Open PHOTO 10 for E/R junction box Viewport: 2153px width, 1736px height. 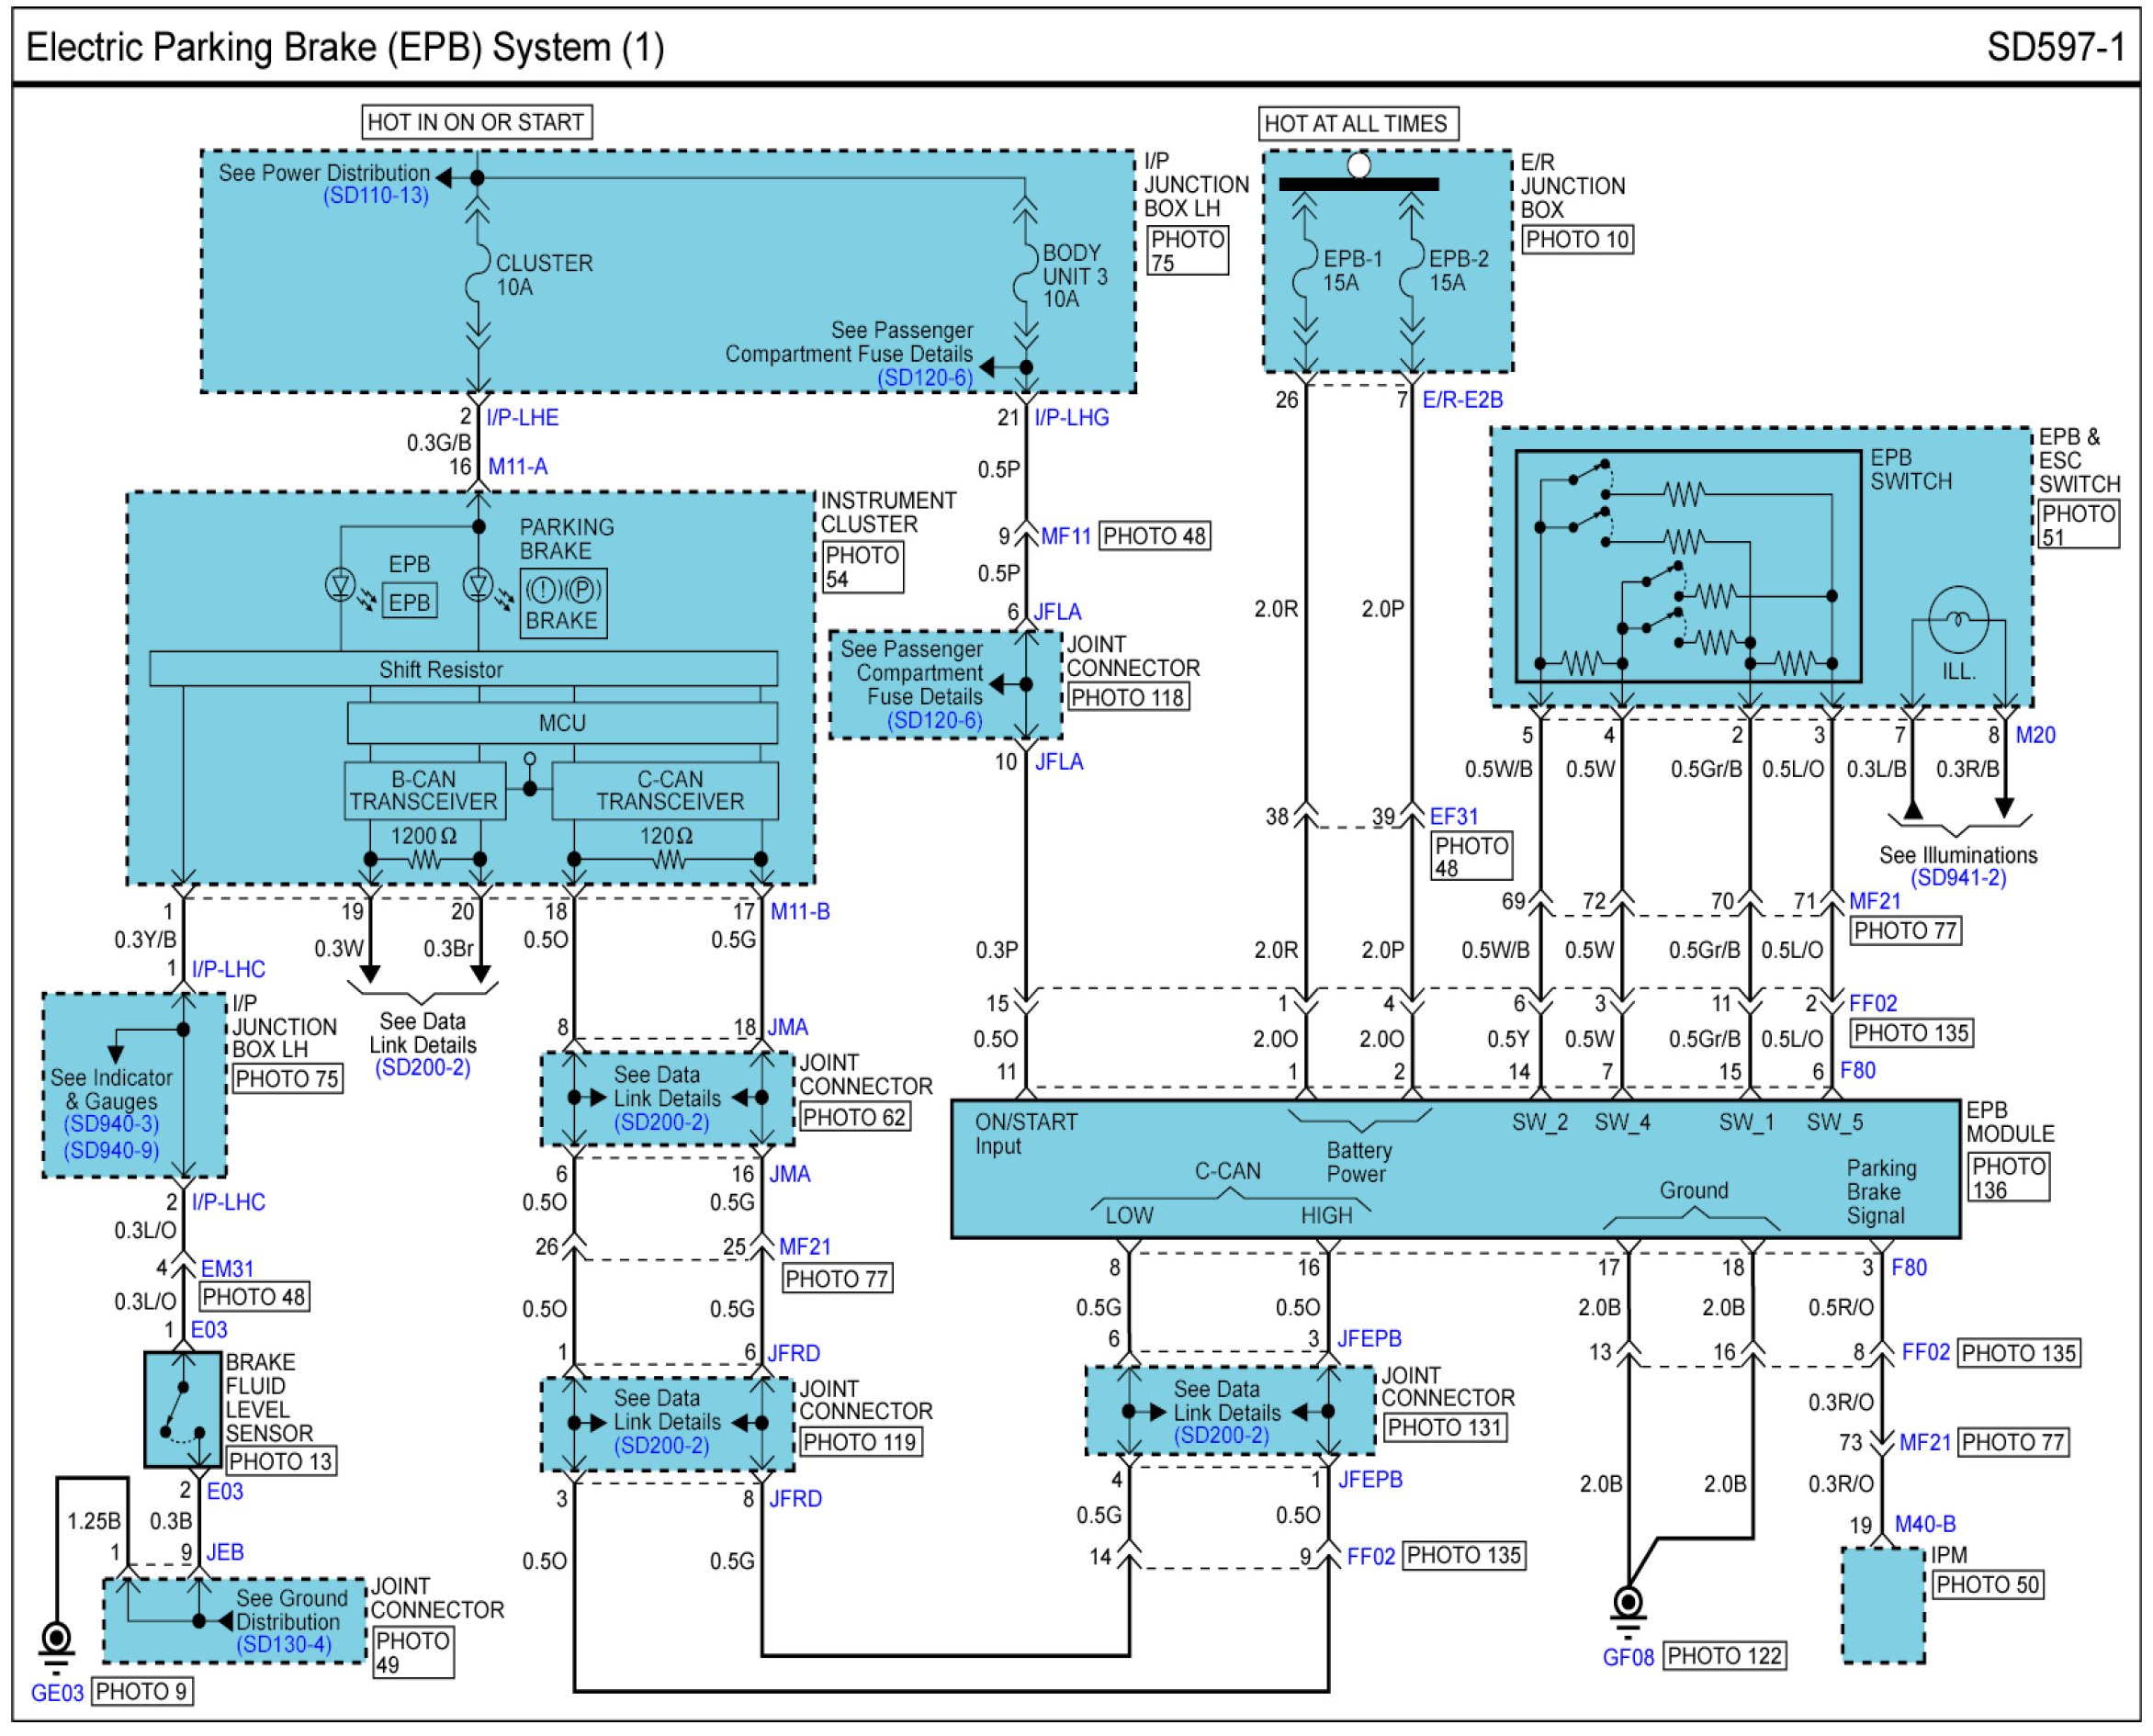1577,240
